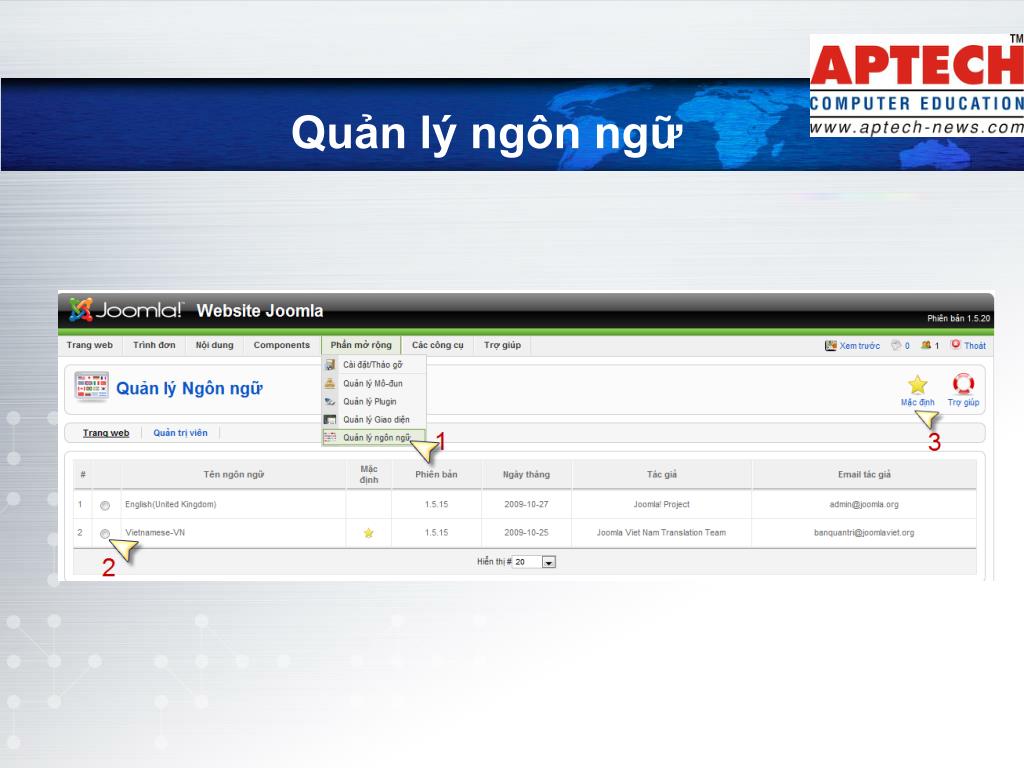Choose Cài đặt/Tháo gỡ from the dropdown menu

(x=374, y=364)
